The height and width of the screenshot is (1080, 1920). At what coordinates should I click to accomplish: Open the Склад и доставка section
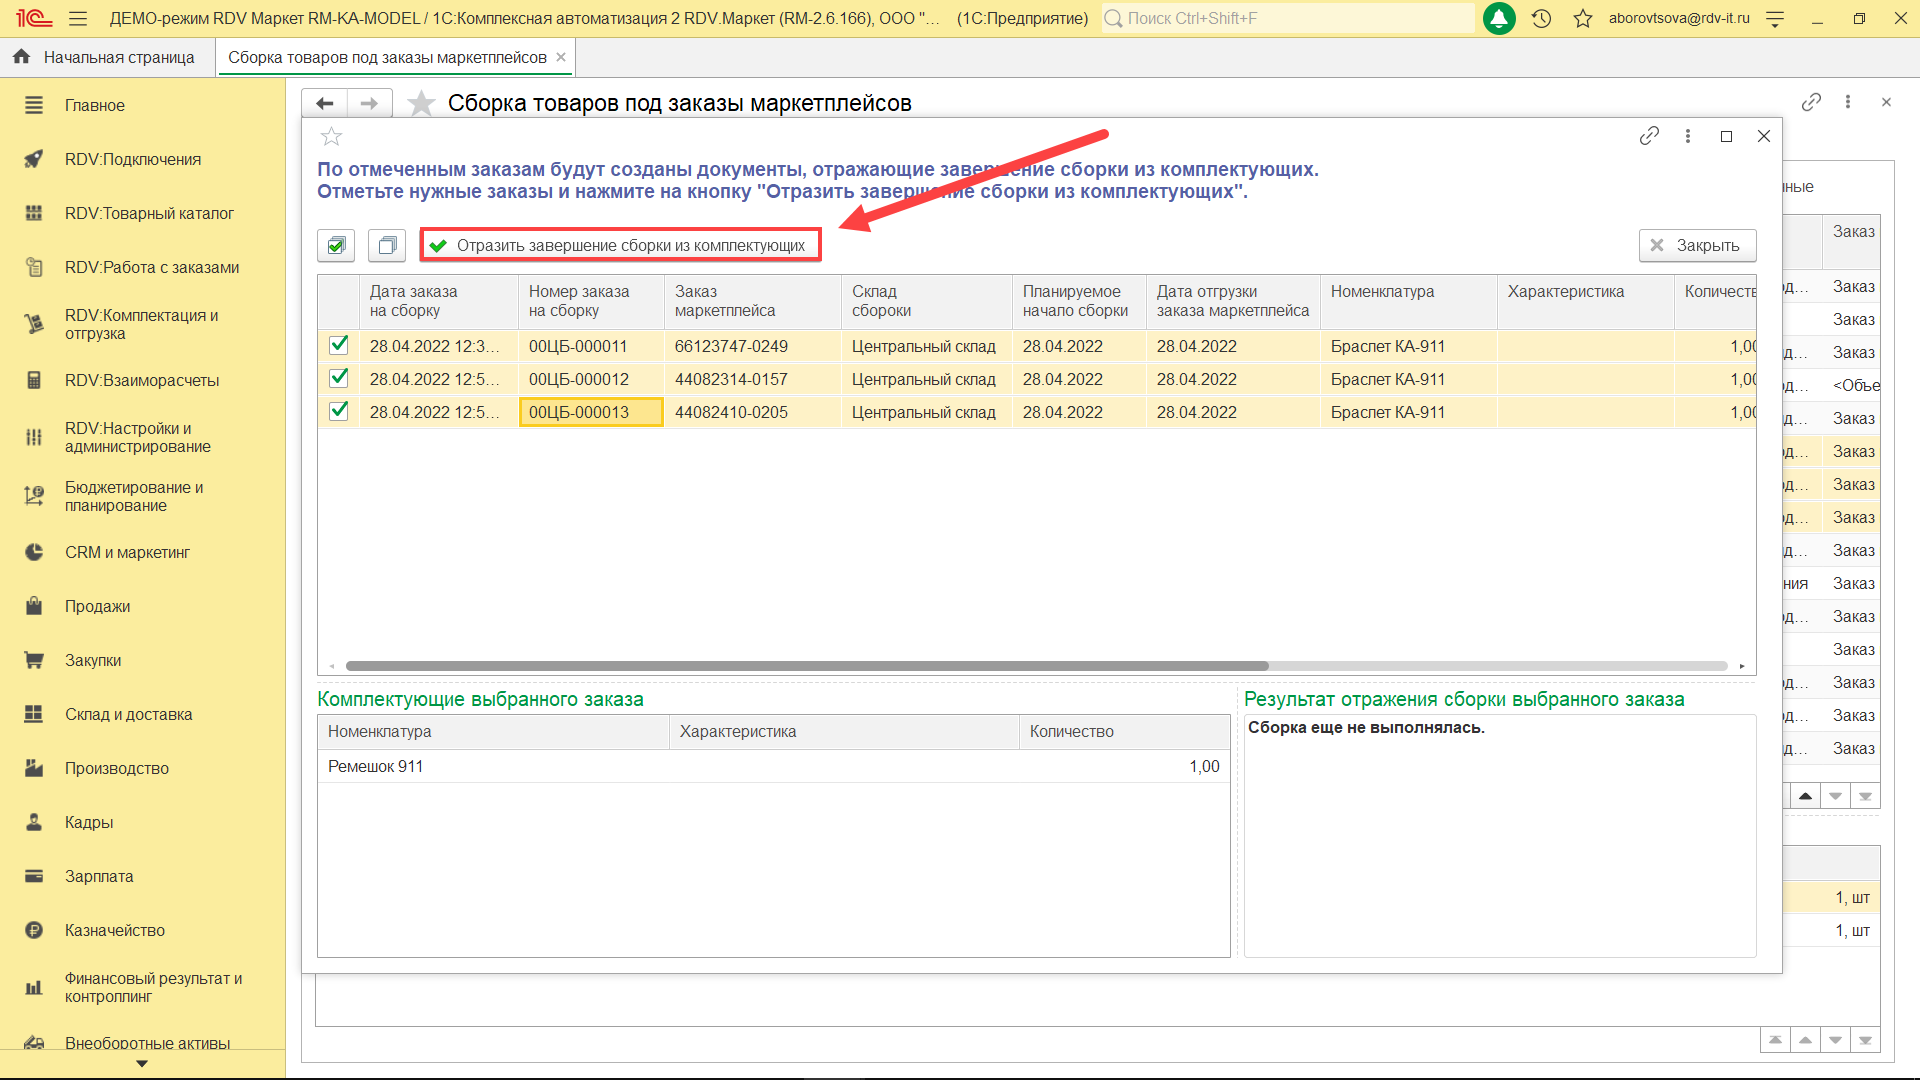click(x=128, y=714)
